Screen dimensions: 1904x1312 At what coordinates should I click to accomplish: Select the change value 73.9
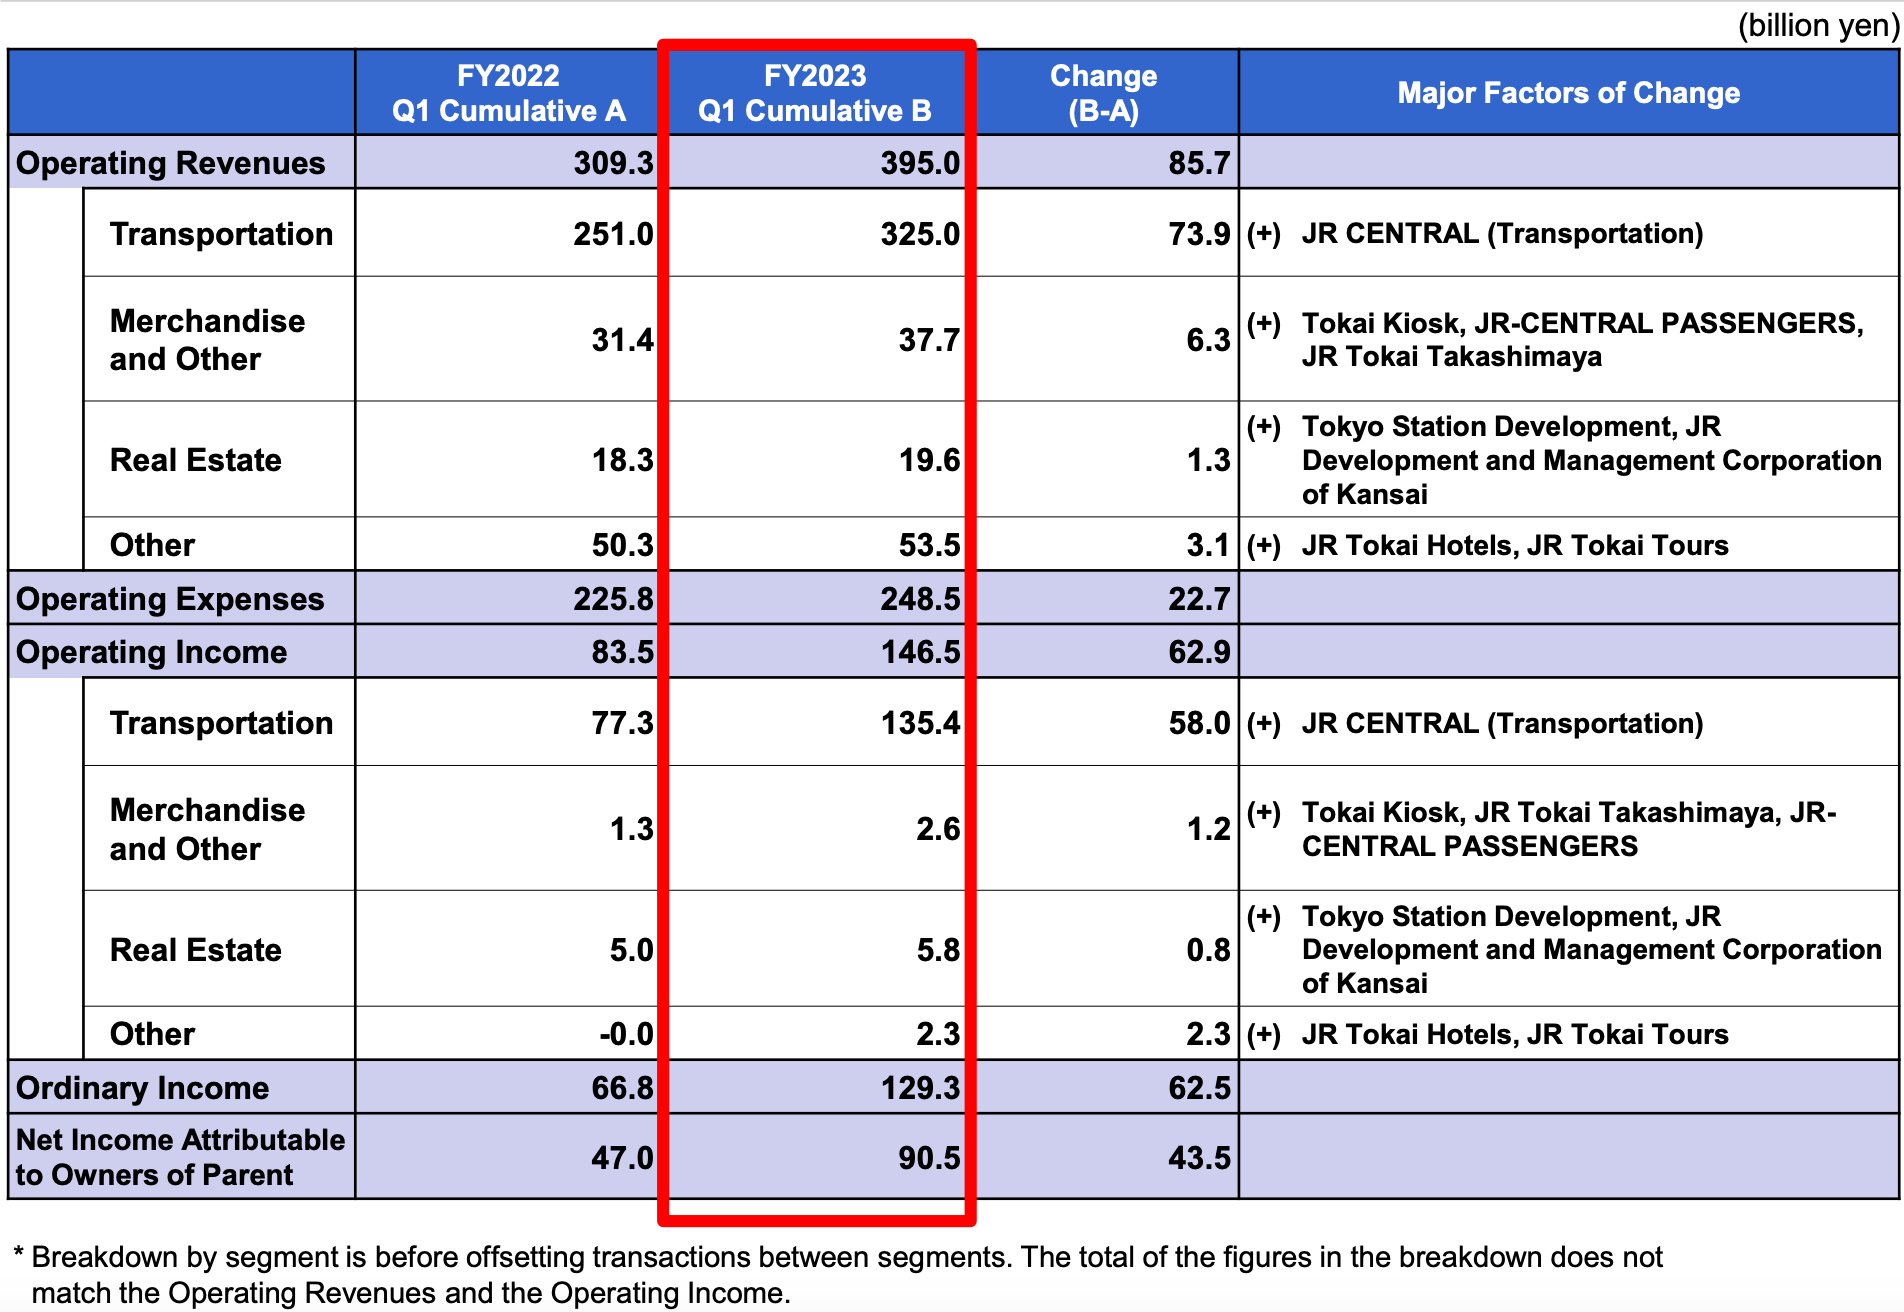[1199, 234]
